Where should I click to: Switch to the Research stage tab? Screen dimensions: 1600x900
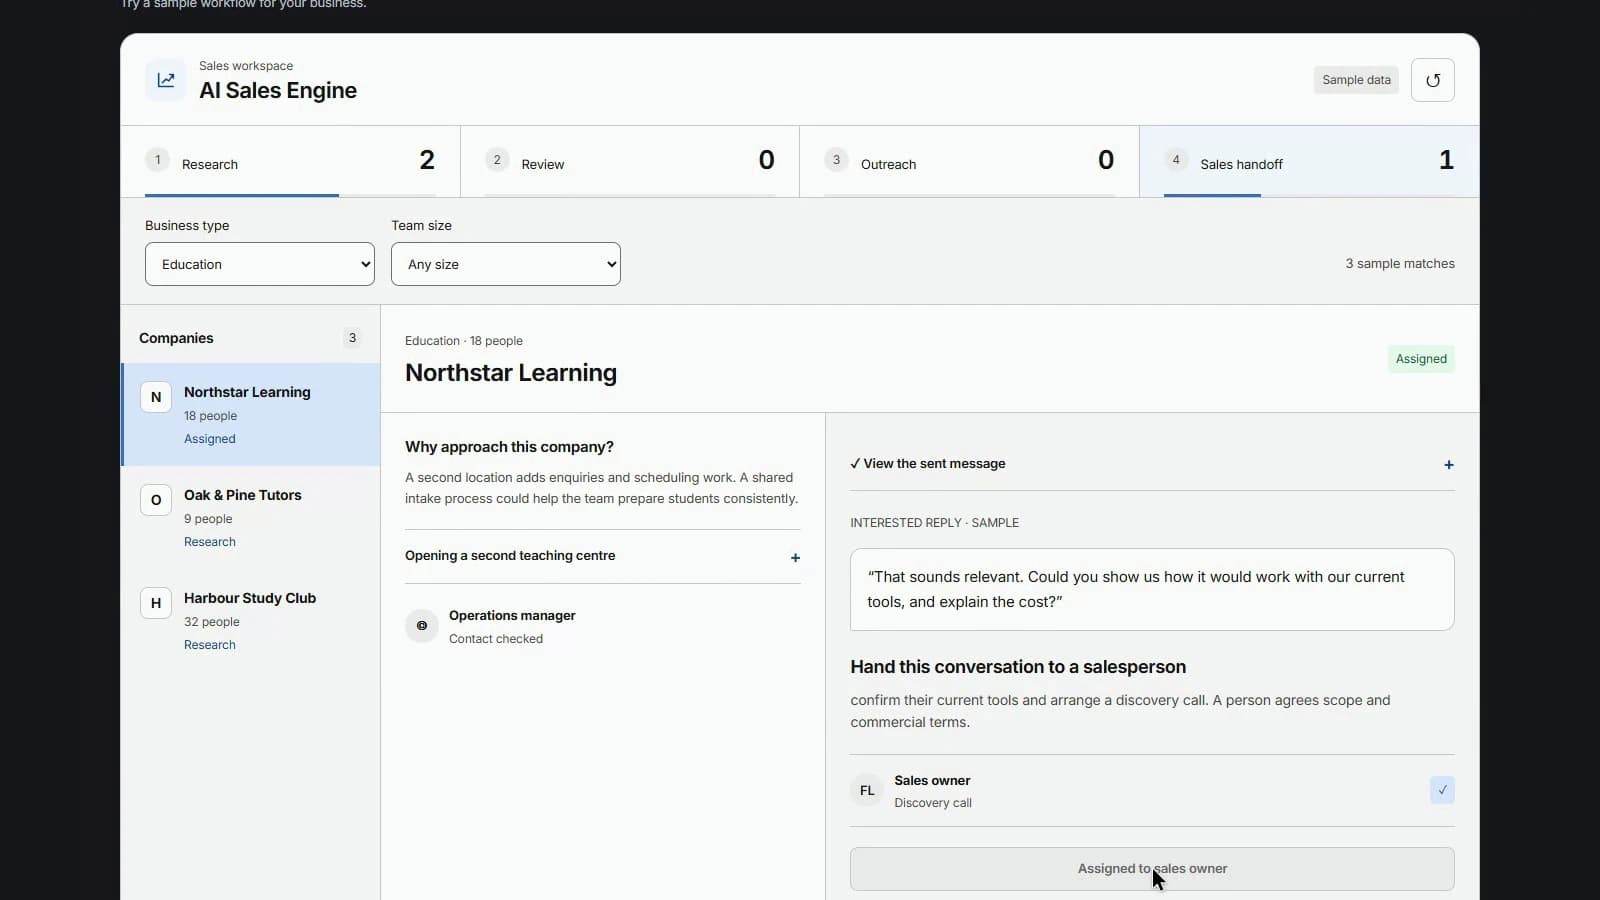(x=290, y=162)
